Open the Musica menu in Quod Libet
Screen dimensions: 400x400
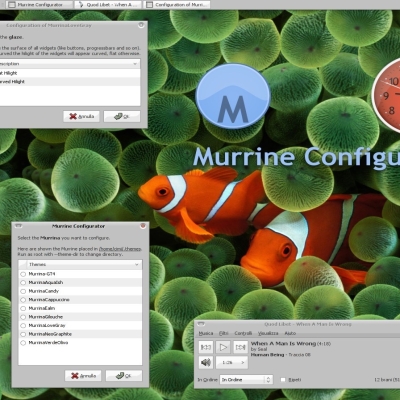(206, 333)
